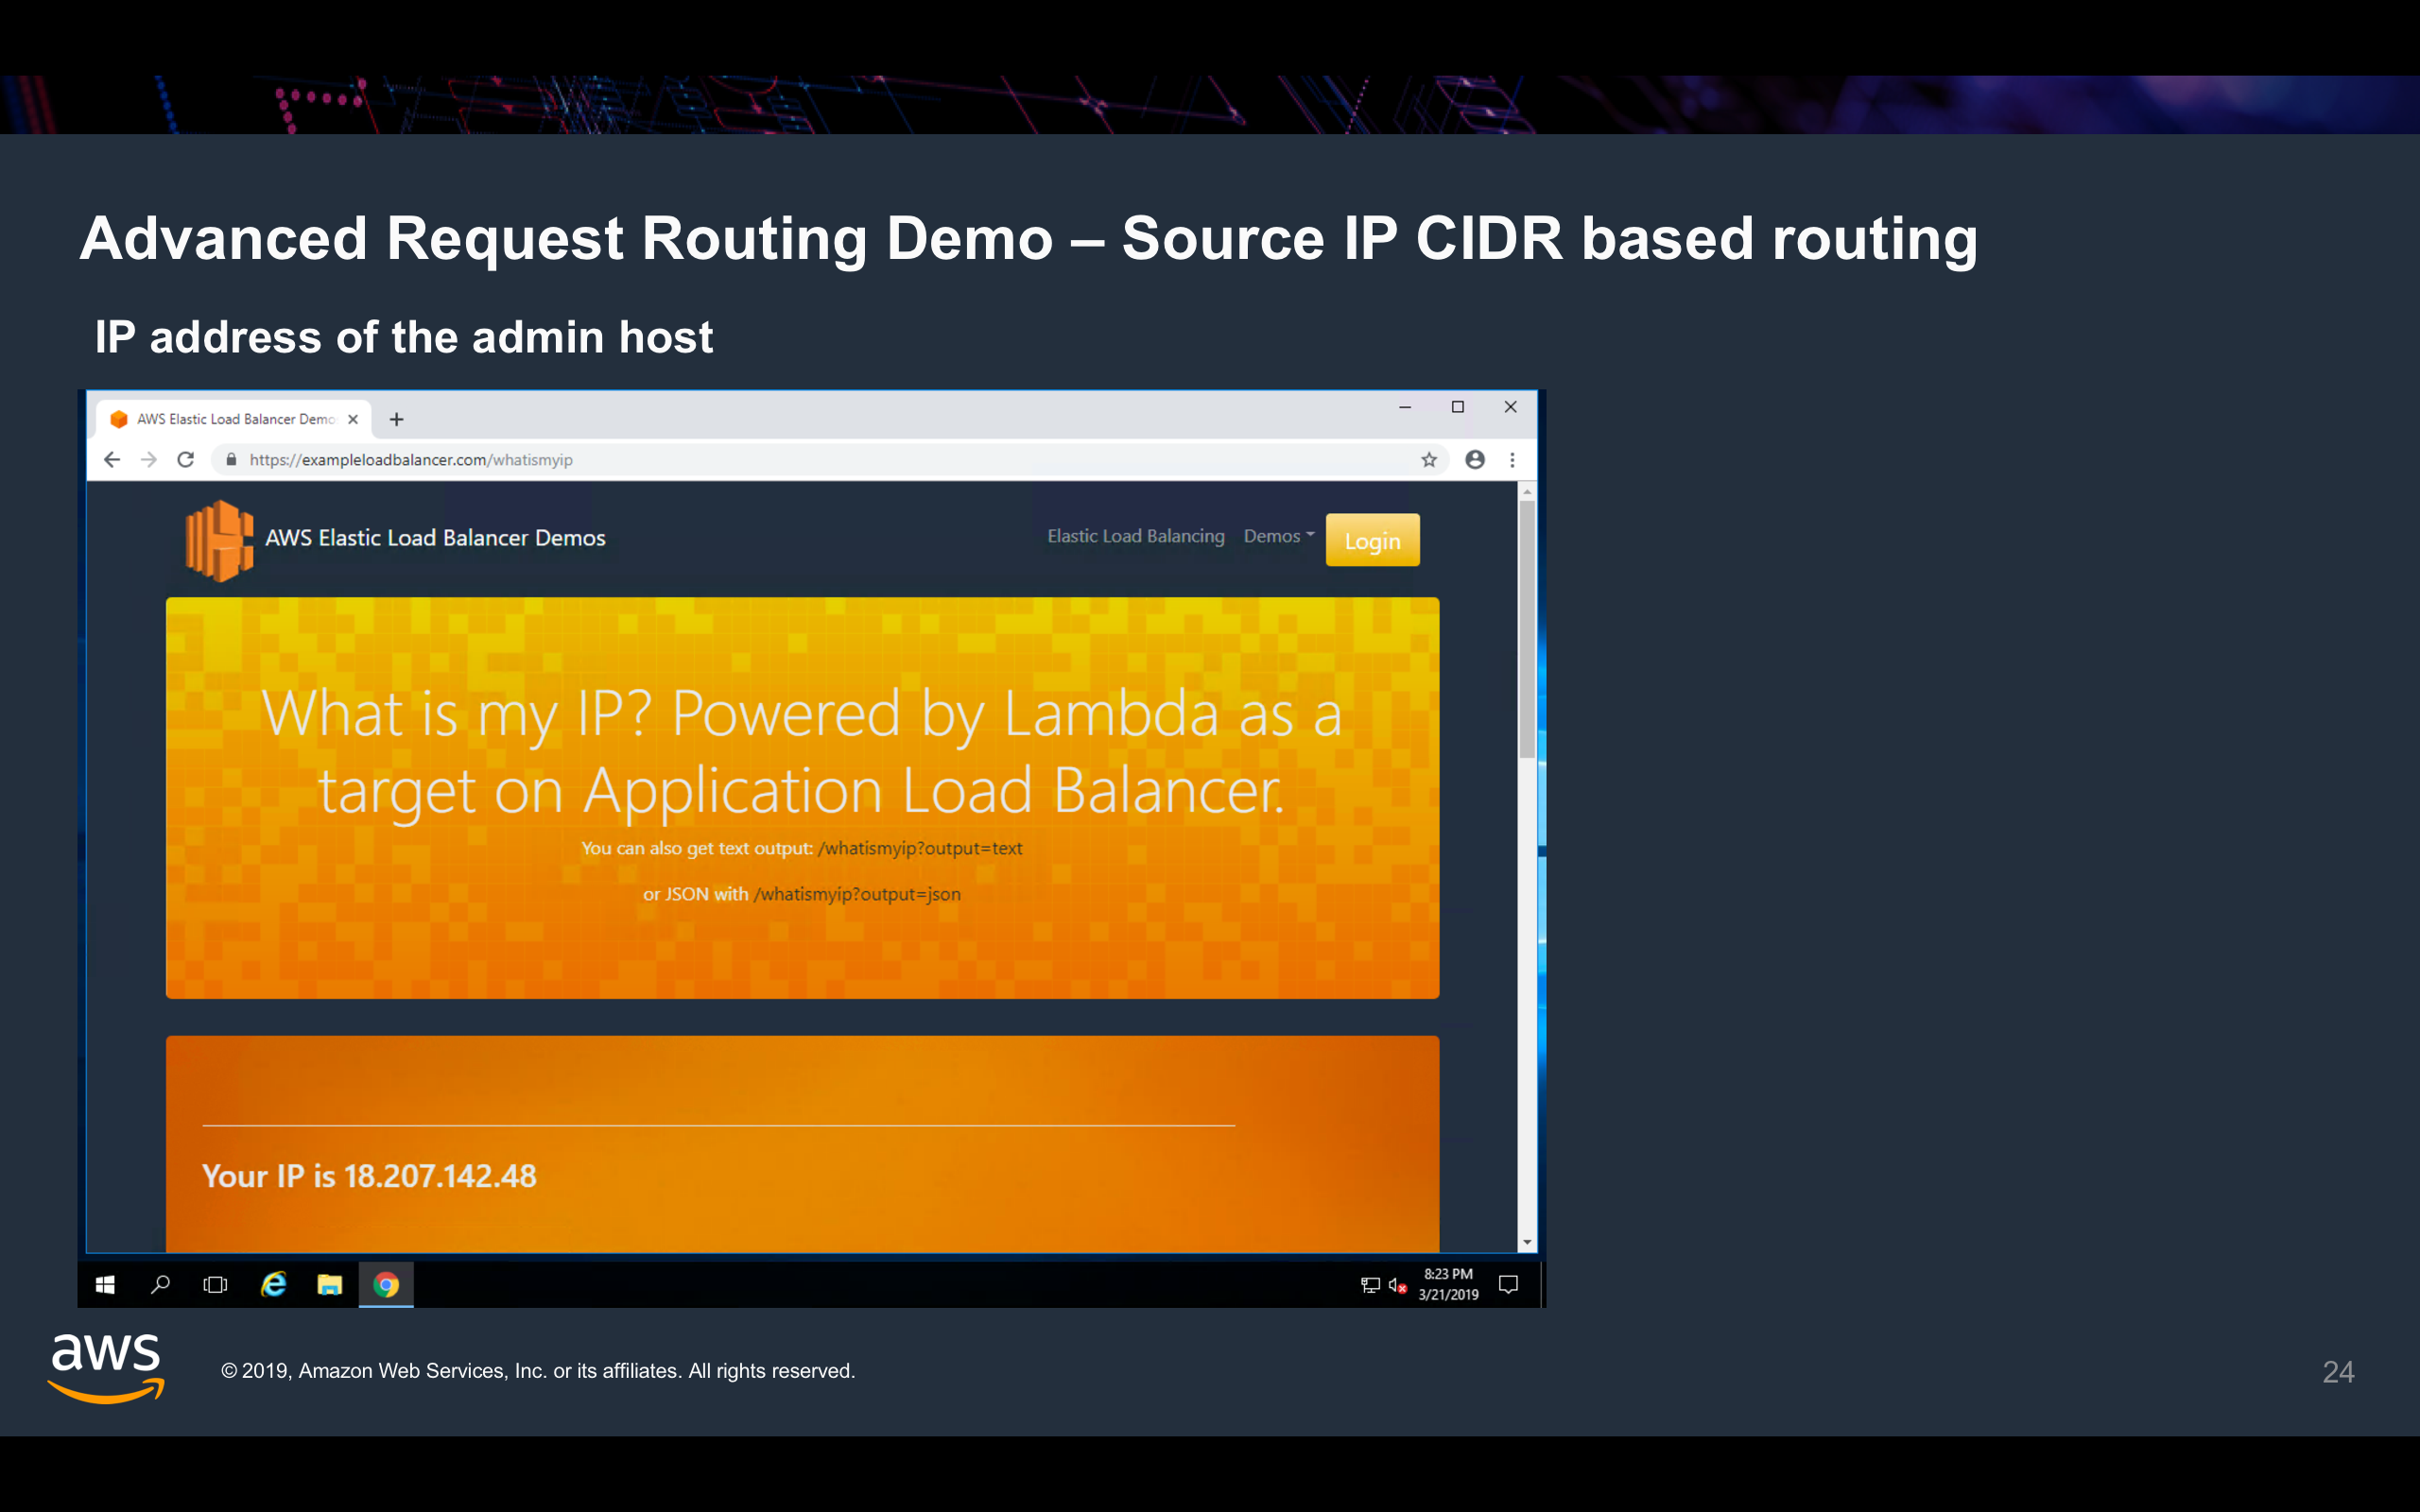Click the muted volume icon in system tray
2420x1512 pixels.
1397,1284
